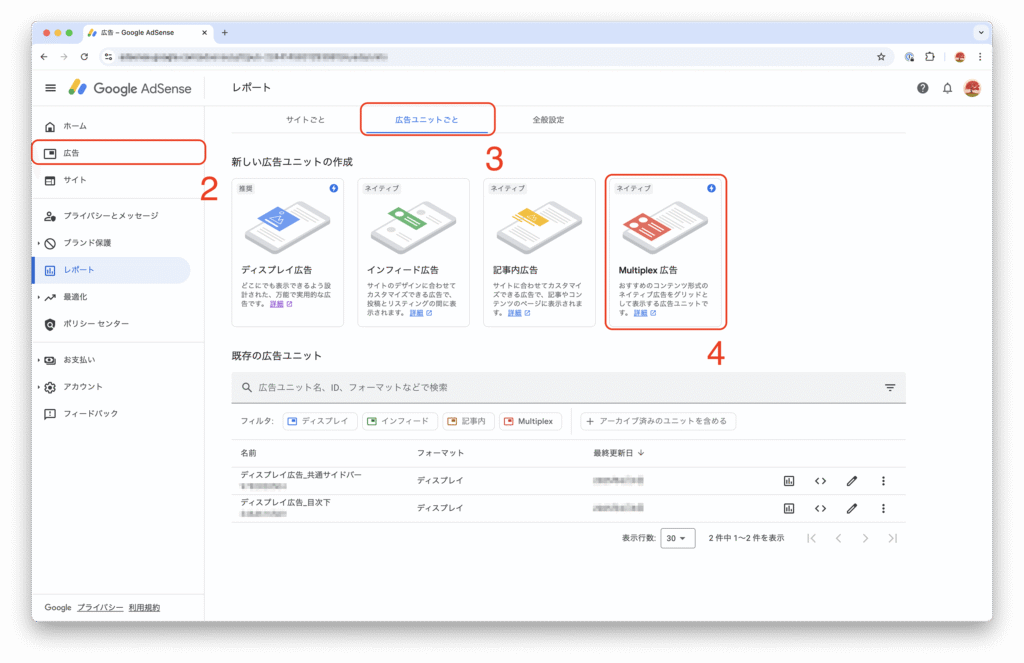Open Chrome extensions puzzle icon
Viewport: 1024px width, 663px height.
pyautogui.click(x=930, y=57)
